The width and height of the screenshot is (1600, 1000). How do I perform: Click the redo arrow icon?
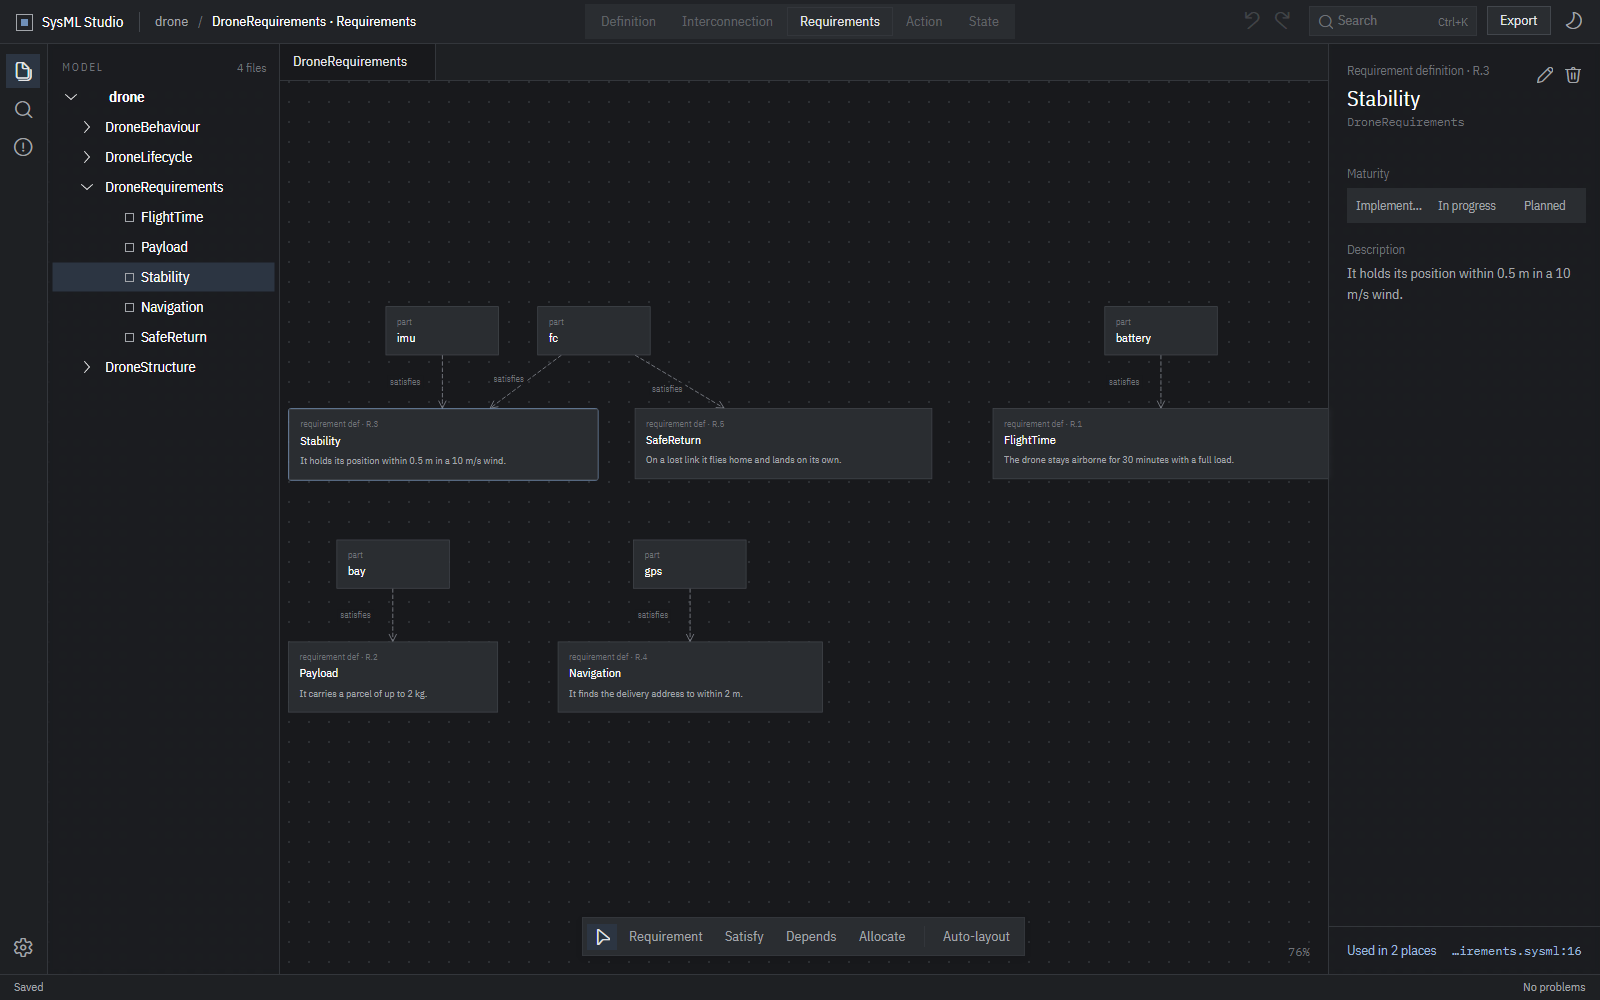[1283, 21]
